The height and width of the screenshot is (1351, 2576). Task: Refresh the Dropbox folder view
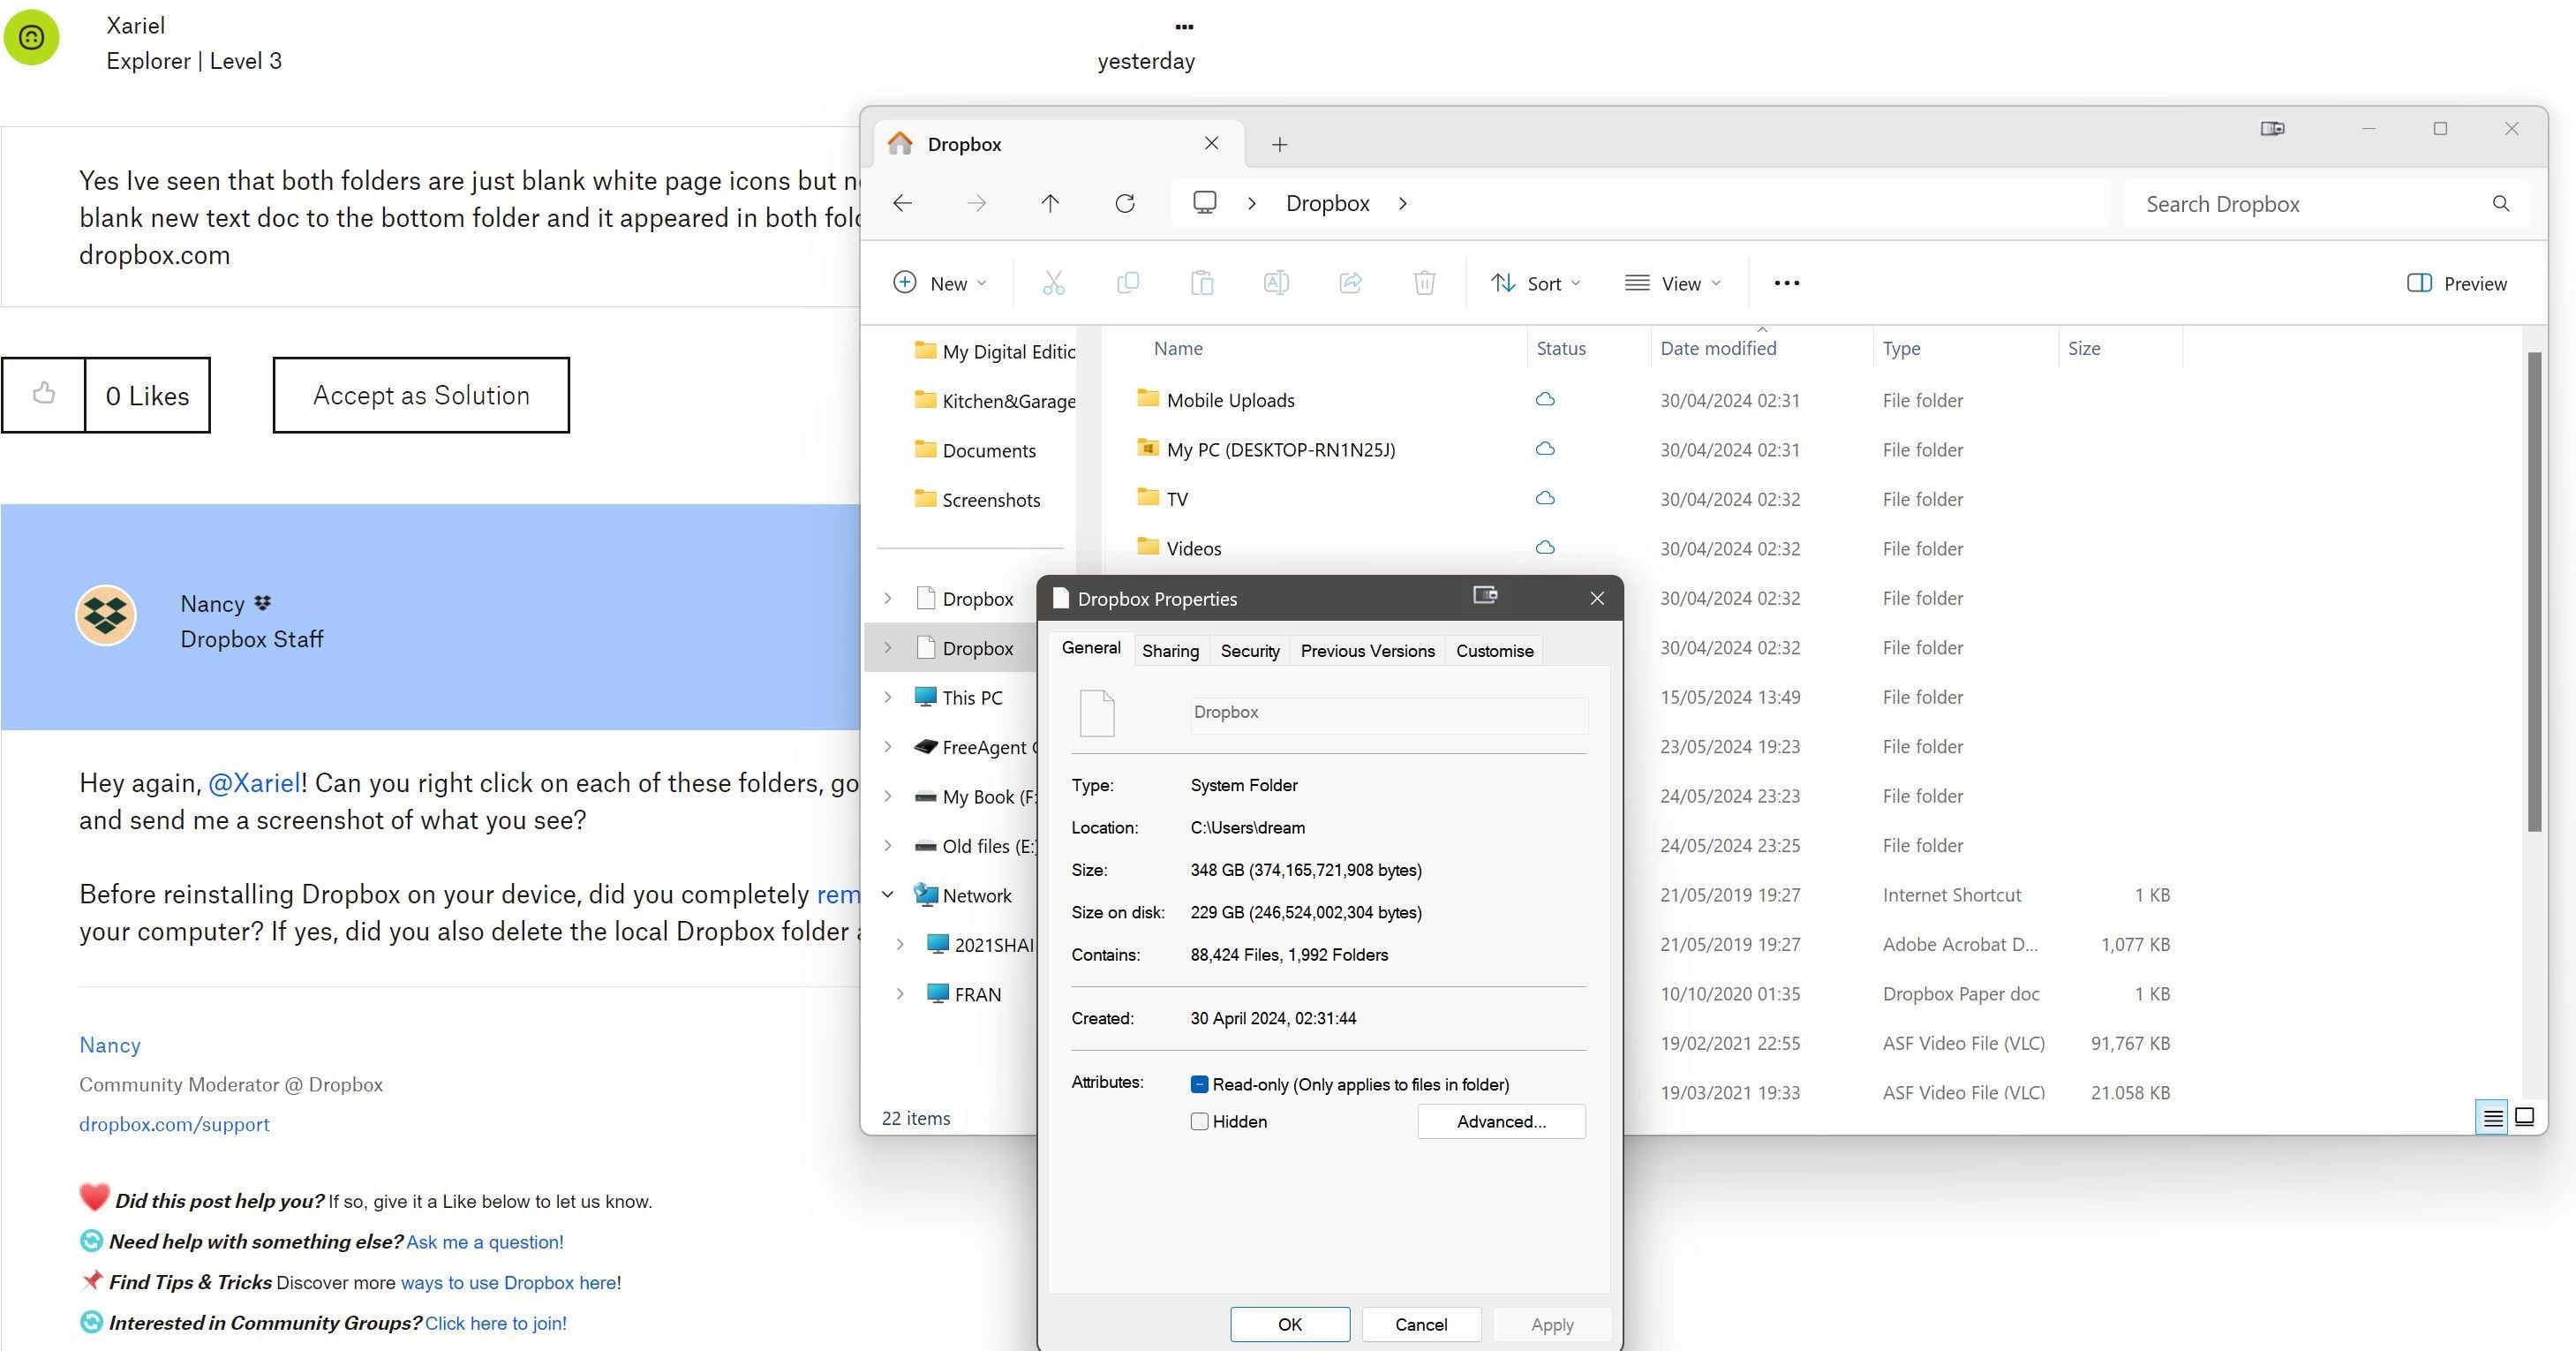click(1124, 203)
